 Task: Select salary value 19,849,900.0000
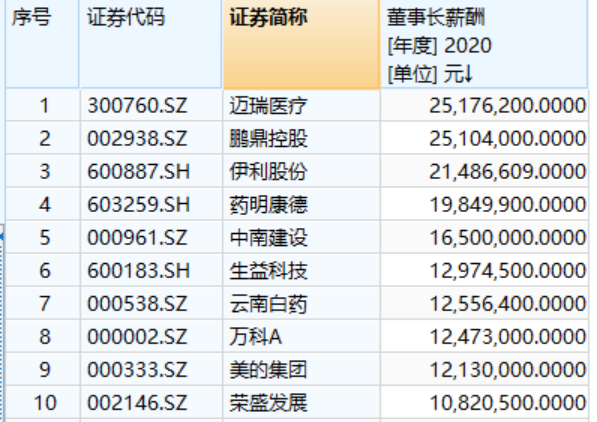point(484,205)
